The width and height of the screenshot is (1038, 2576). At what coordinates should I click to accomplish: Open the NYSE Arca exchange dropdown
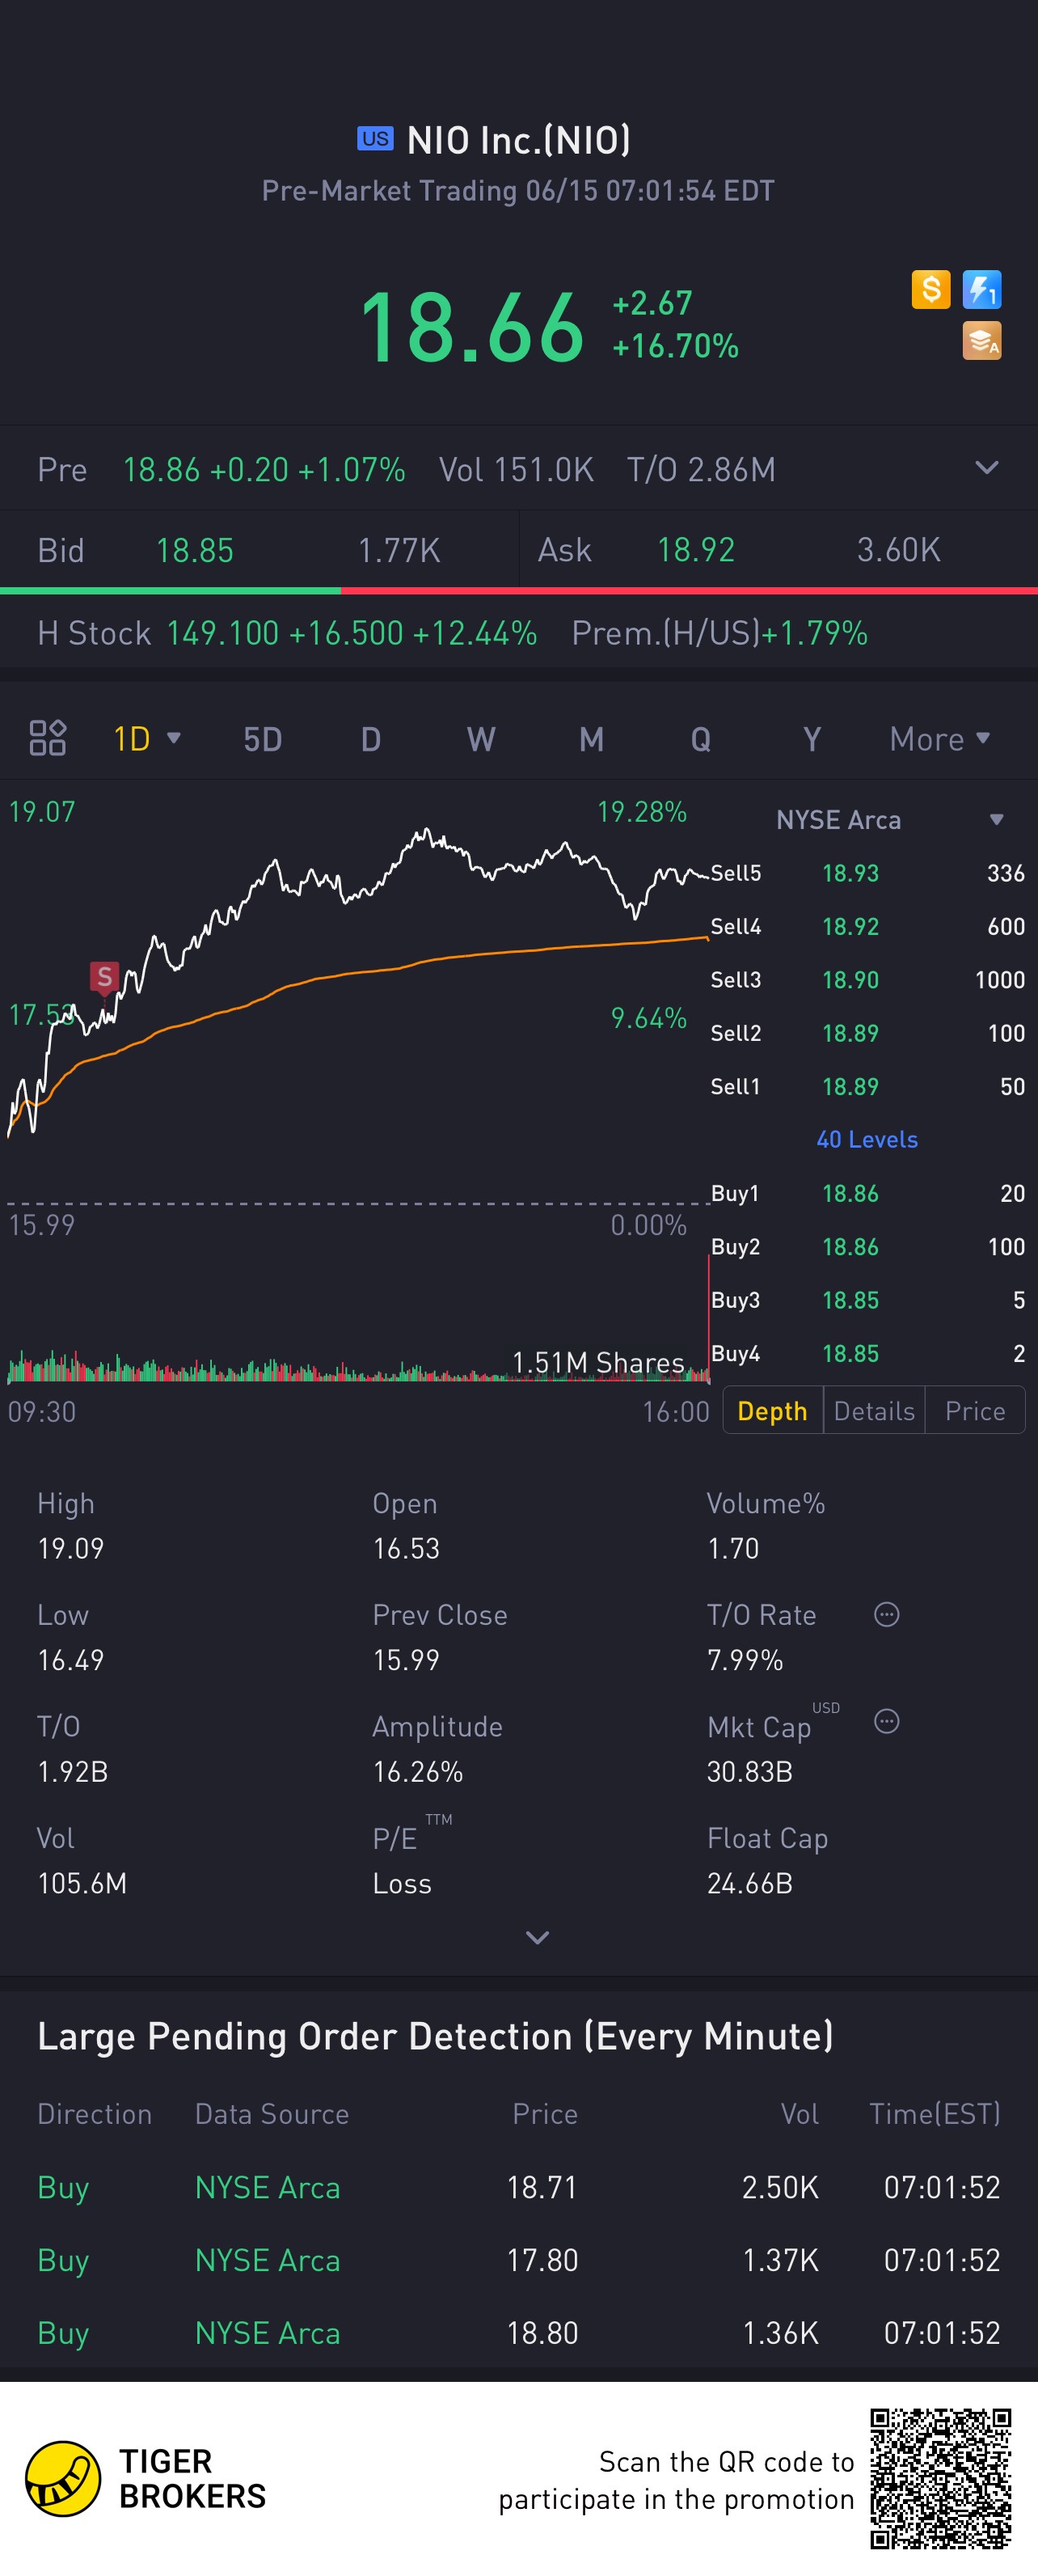coord(995,820)
